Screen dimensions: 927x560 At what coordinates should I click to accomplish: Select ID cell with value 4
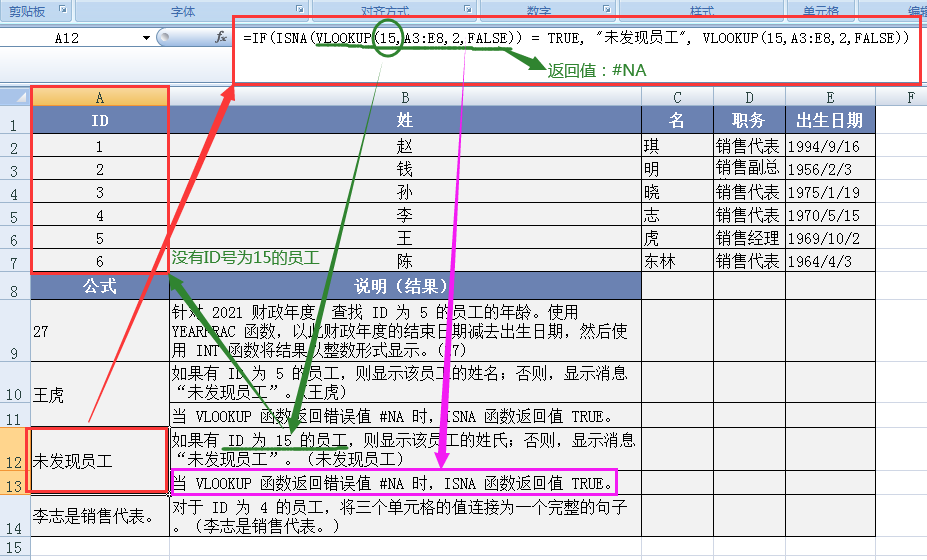click(99, 215)
